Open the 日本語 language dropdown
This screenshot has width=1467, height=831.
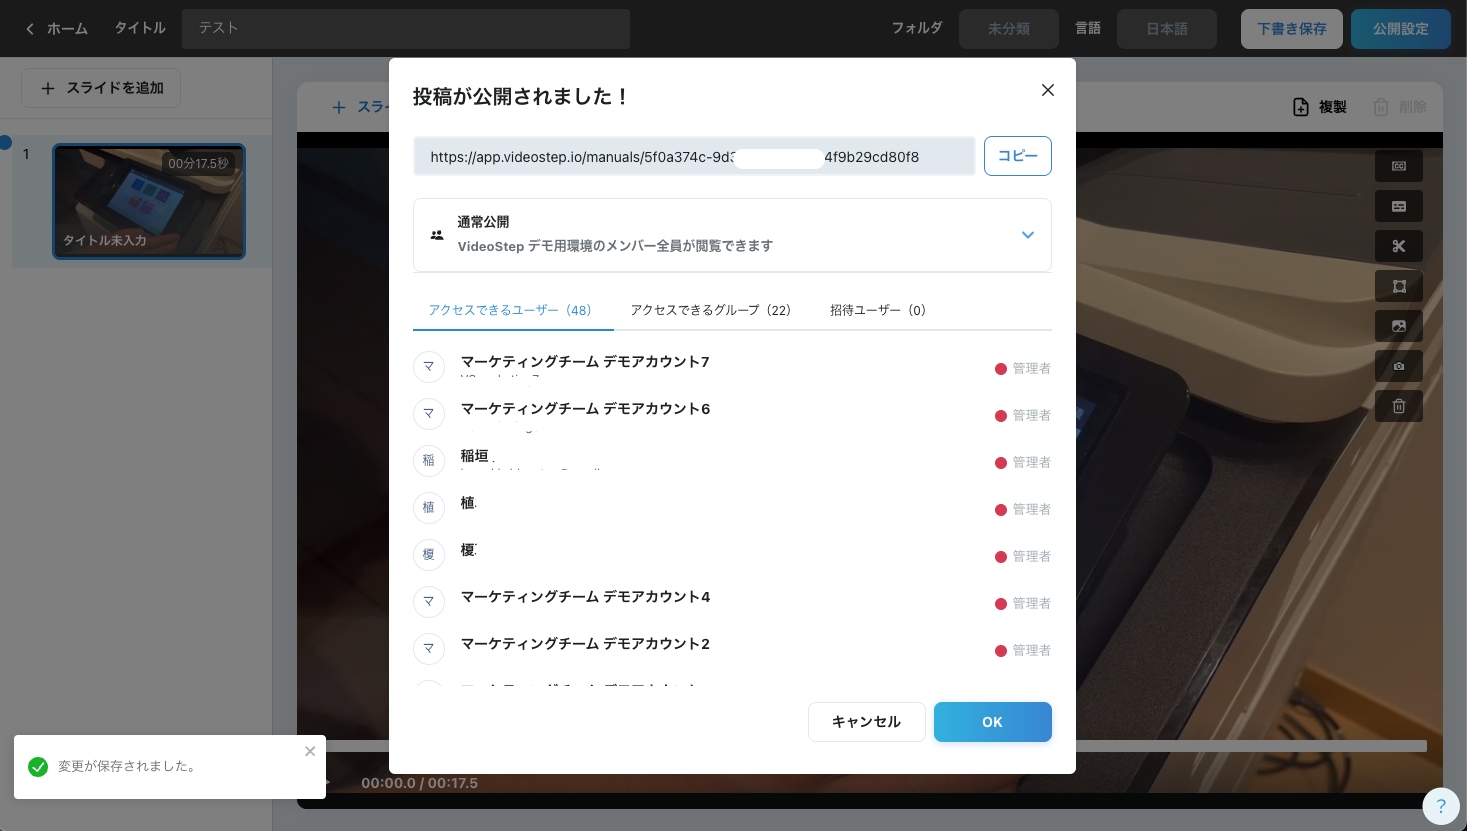1166,29
